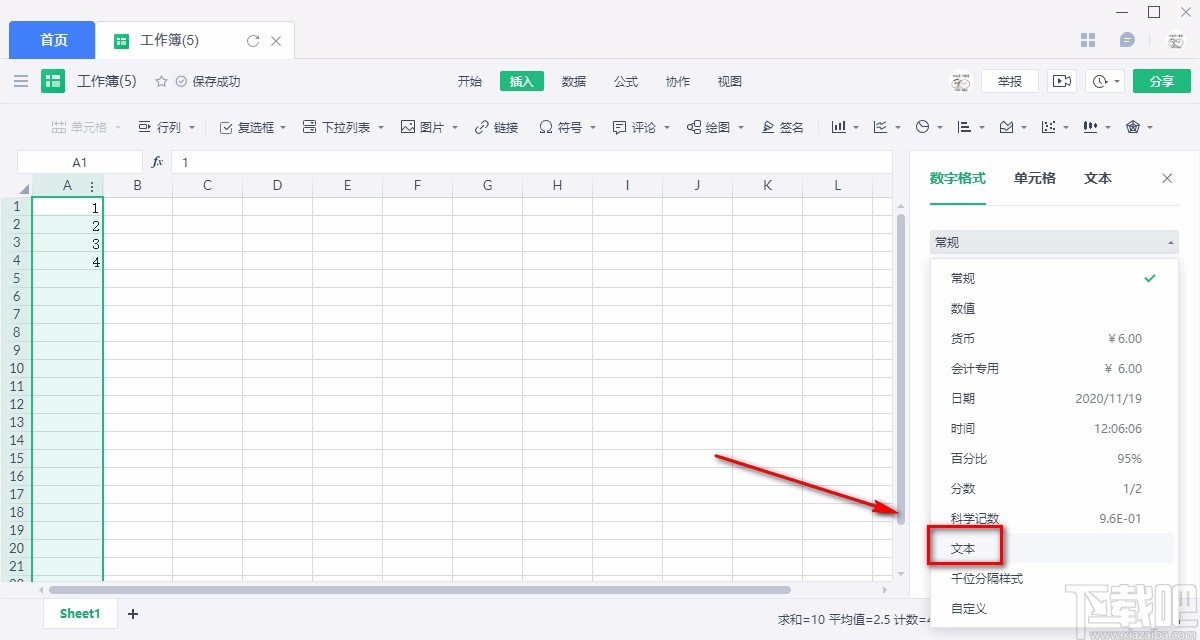Viewport: 1200px width, 640px height.
Task: Choose 百分比 percentage format
Action: click(1052, 458)
